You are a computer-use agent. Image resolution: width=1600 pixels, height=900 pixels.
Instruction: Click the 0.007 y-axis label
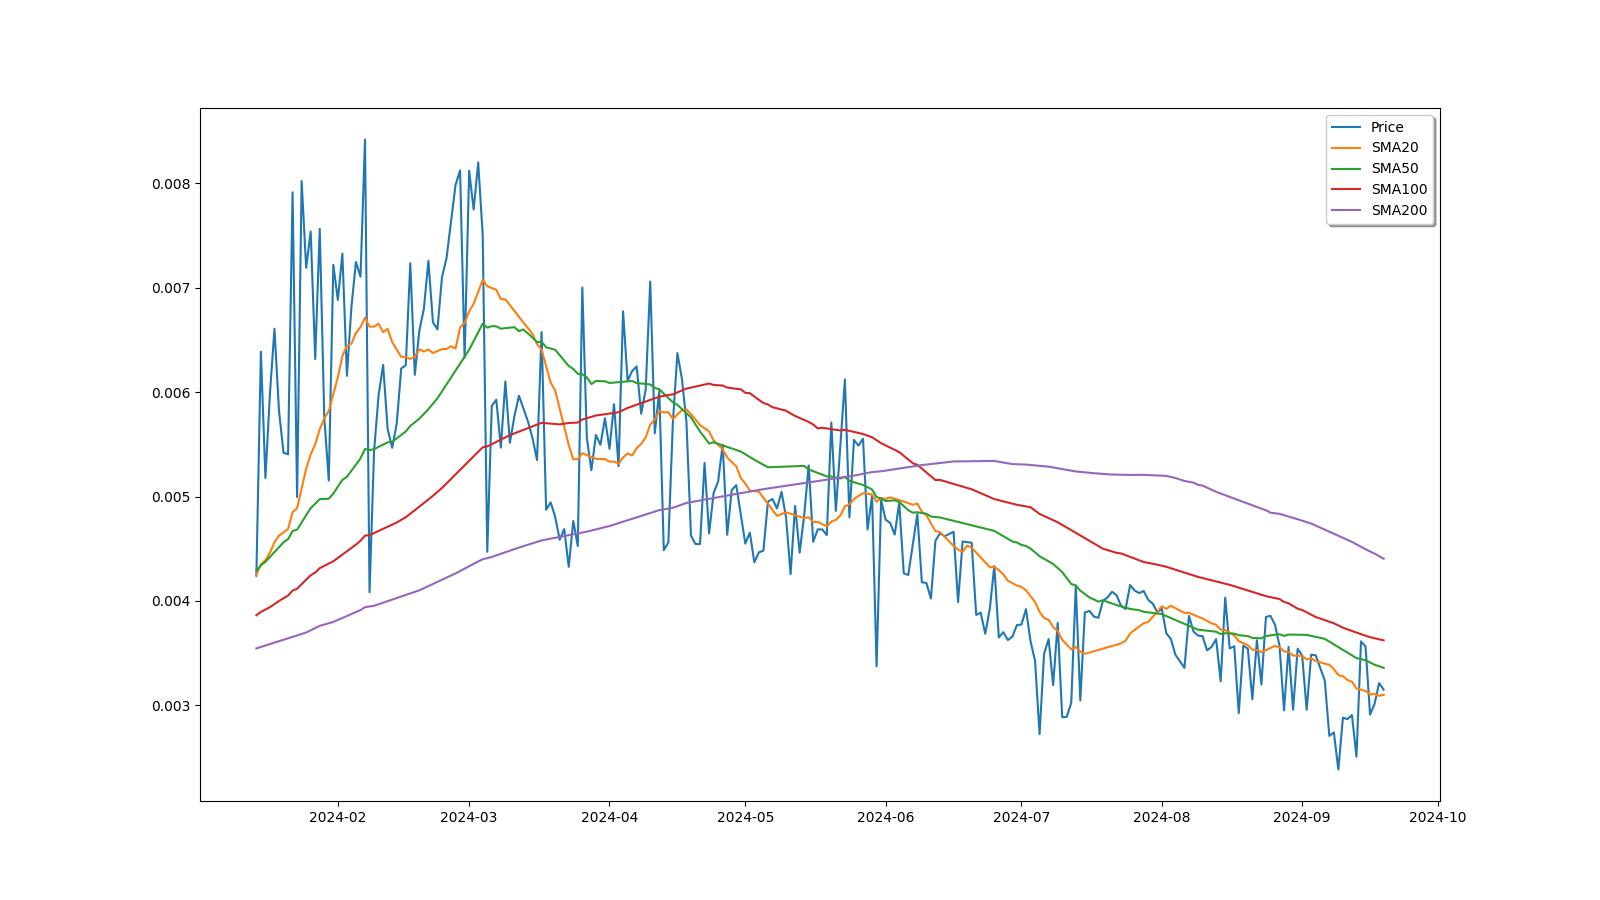pos(170,288)
